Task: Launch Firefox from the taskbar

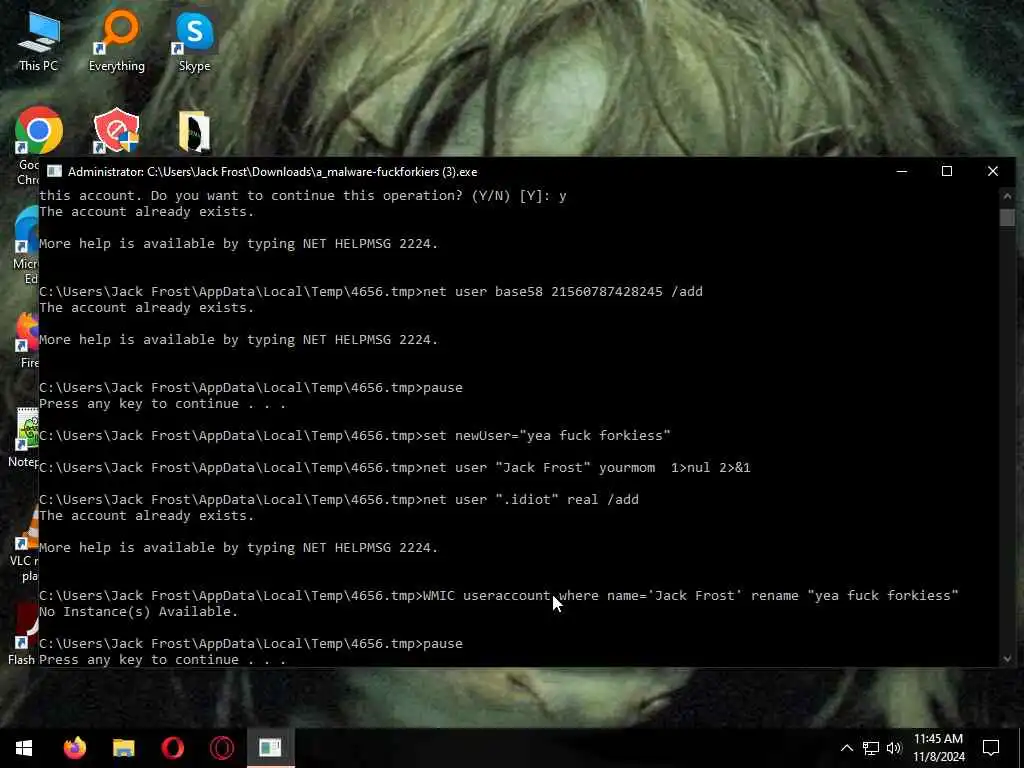Action: click(x=74, y=748)
